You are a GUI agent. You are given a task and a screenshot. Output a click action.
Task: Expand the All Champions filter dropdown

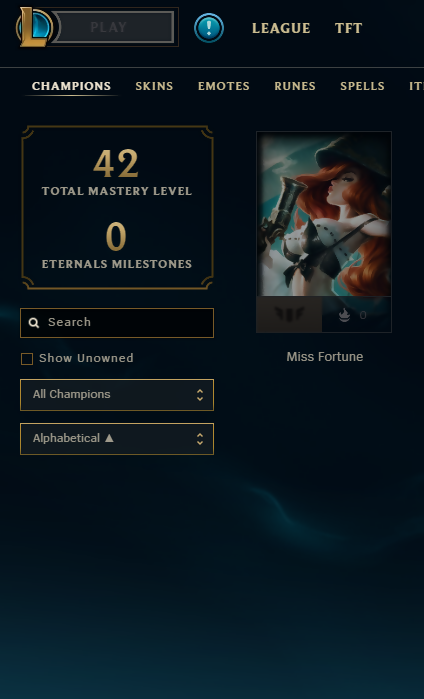tap(117, 395)
